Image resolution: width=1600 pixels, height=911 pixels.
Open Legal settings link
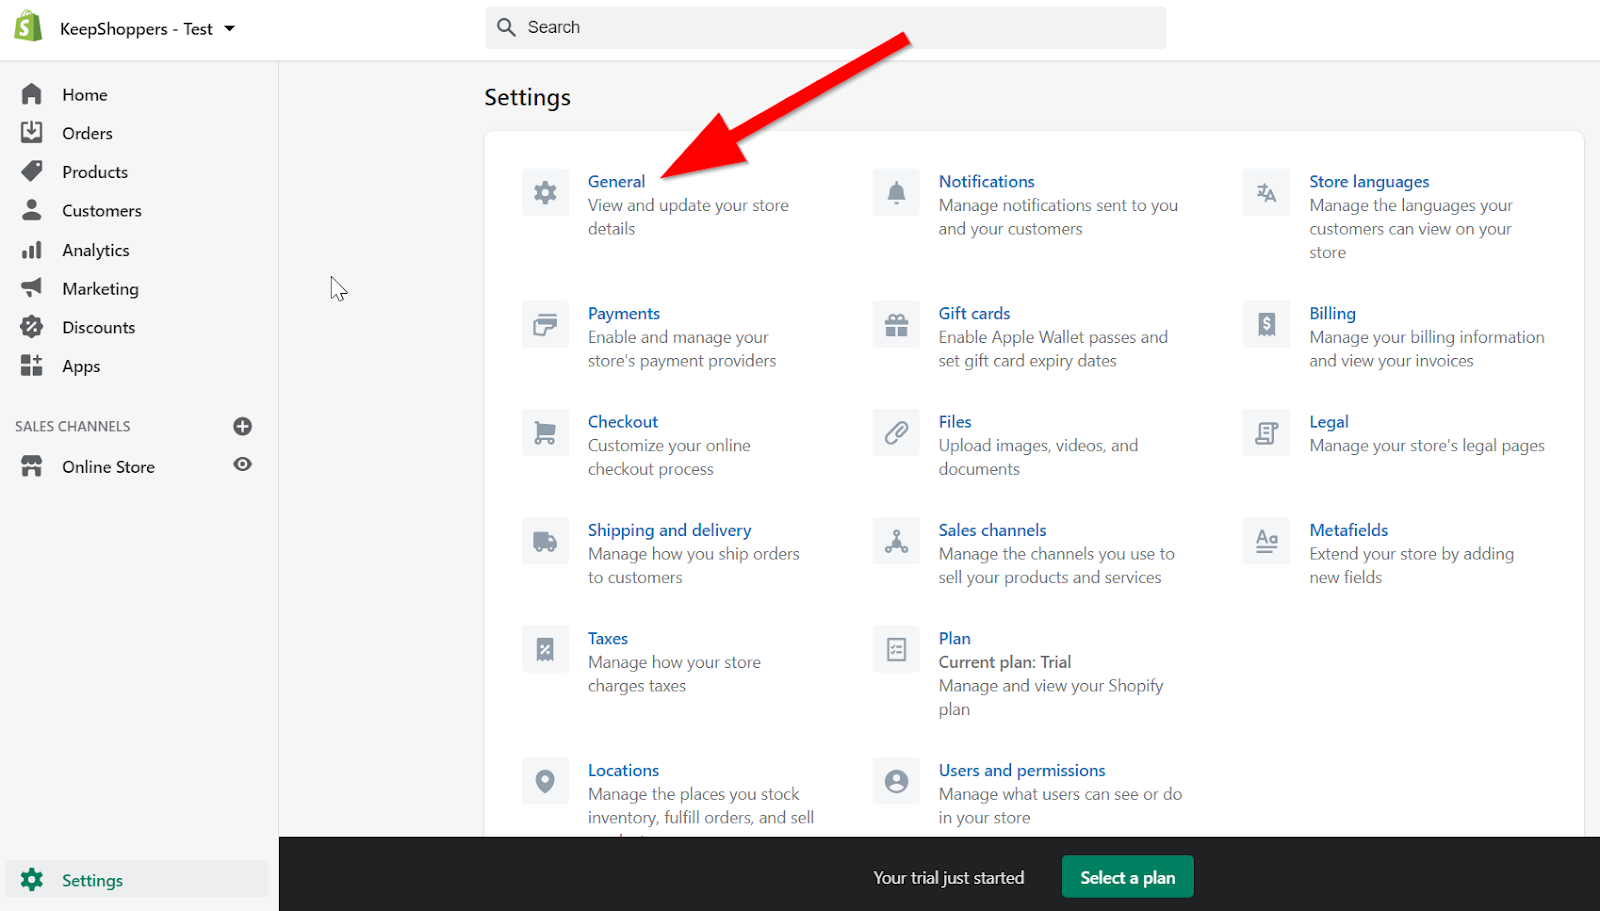[1328, 421]
